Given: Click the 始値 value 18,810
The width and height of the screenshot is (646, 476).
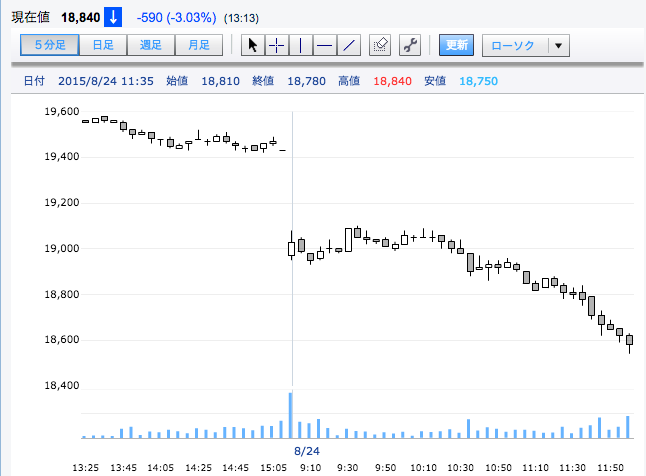Looking at the screenshot, I should click(220, 81).
